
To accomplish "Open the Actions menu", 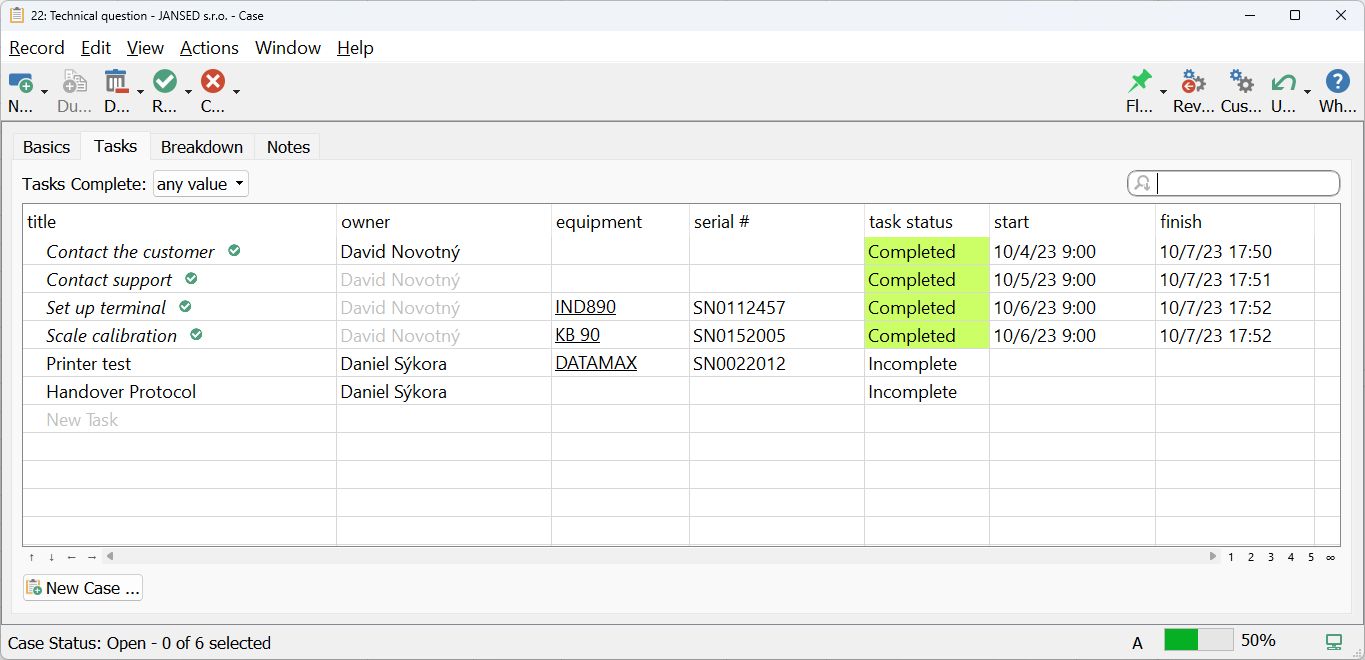I will pyautogui.click(x=209, y=48).
